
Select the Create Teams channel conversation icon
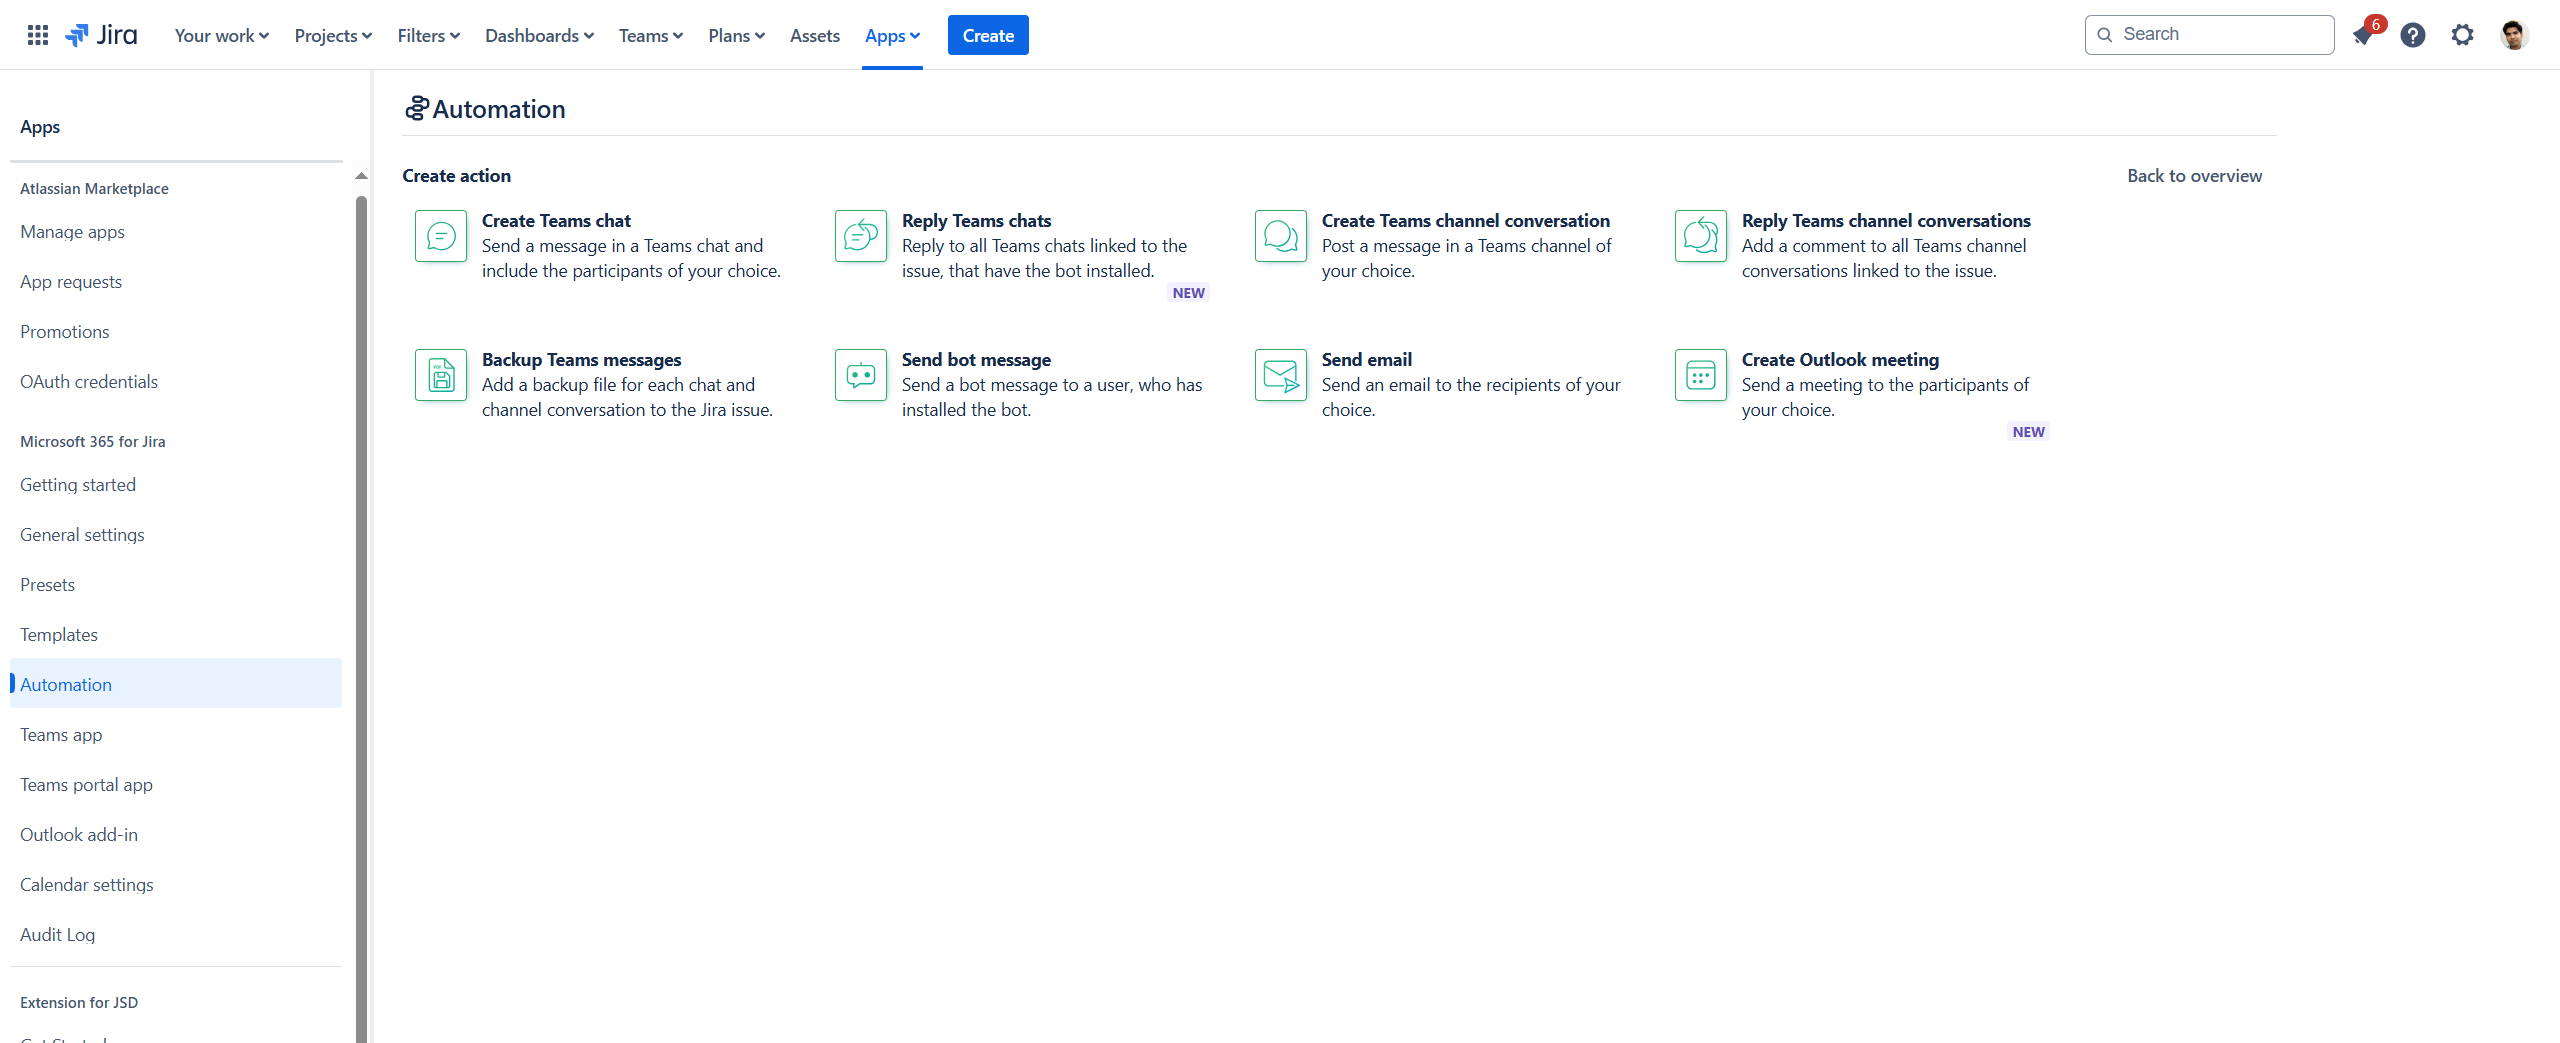coord(1281,236)
